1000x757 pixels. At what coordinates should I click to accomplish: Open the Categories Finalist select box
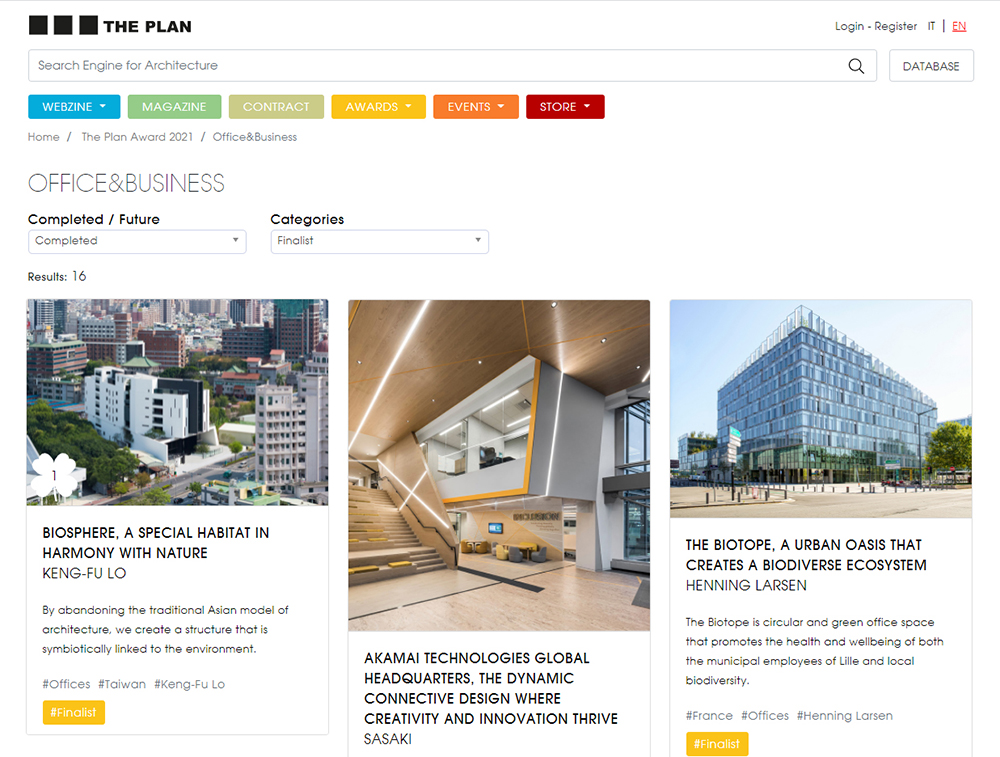[379, 241]
